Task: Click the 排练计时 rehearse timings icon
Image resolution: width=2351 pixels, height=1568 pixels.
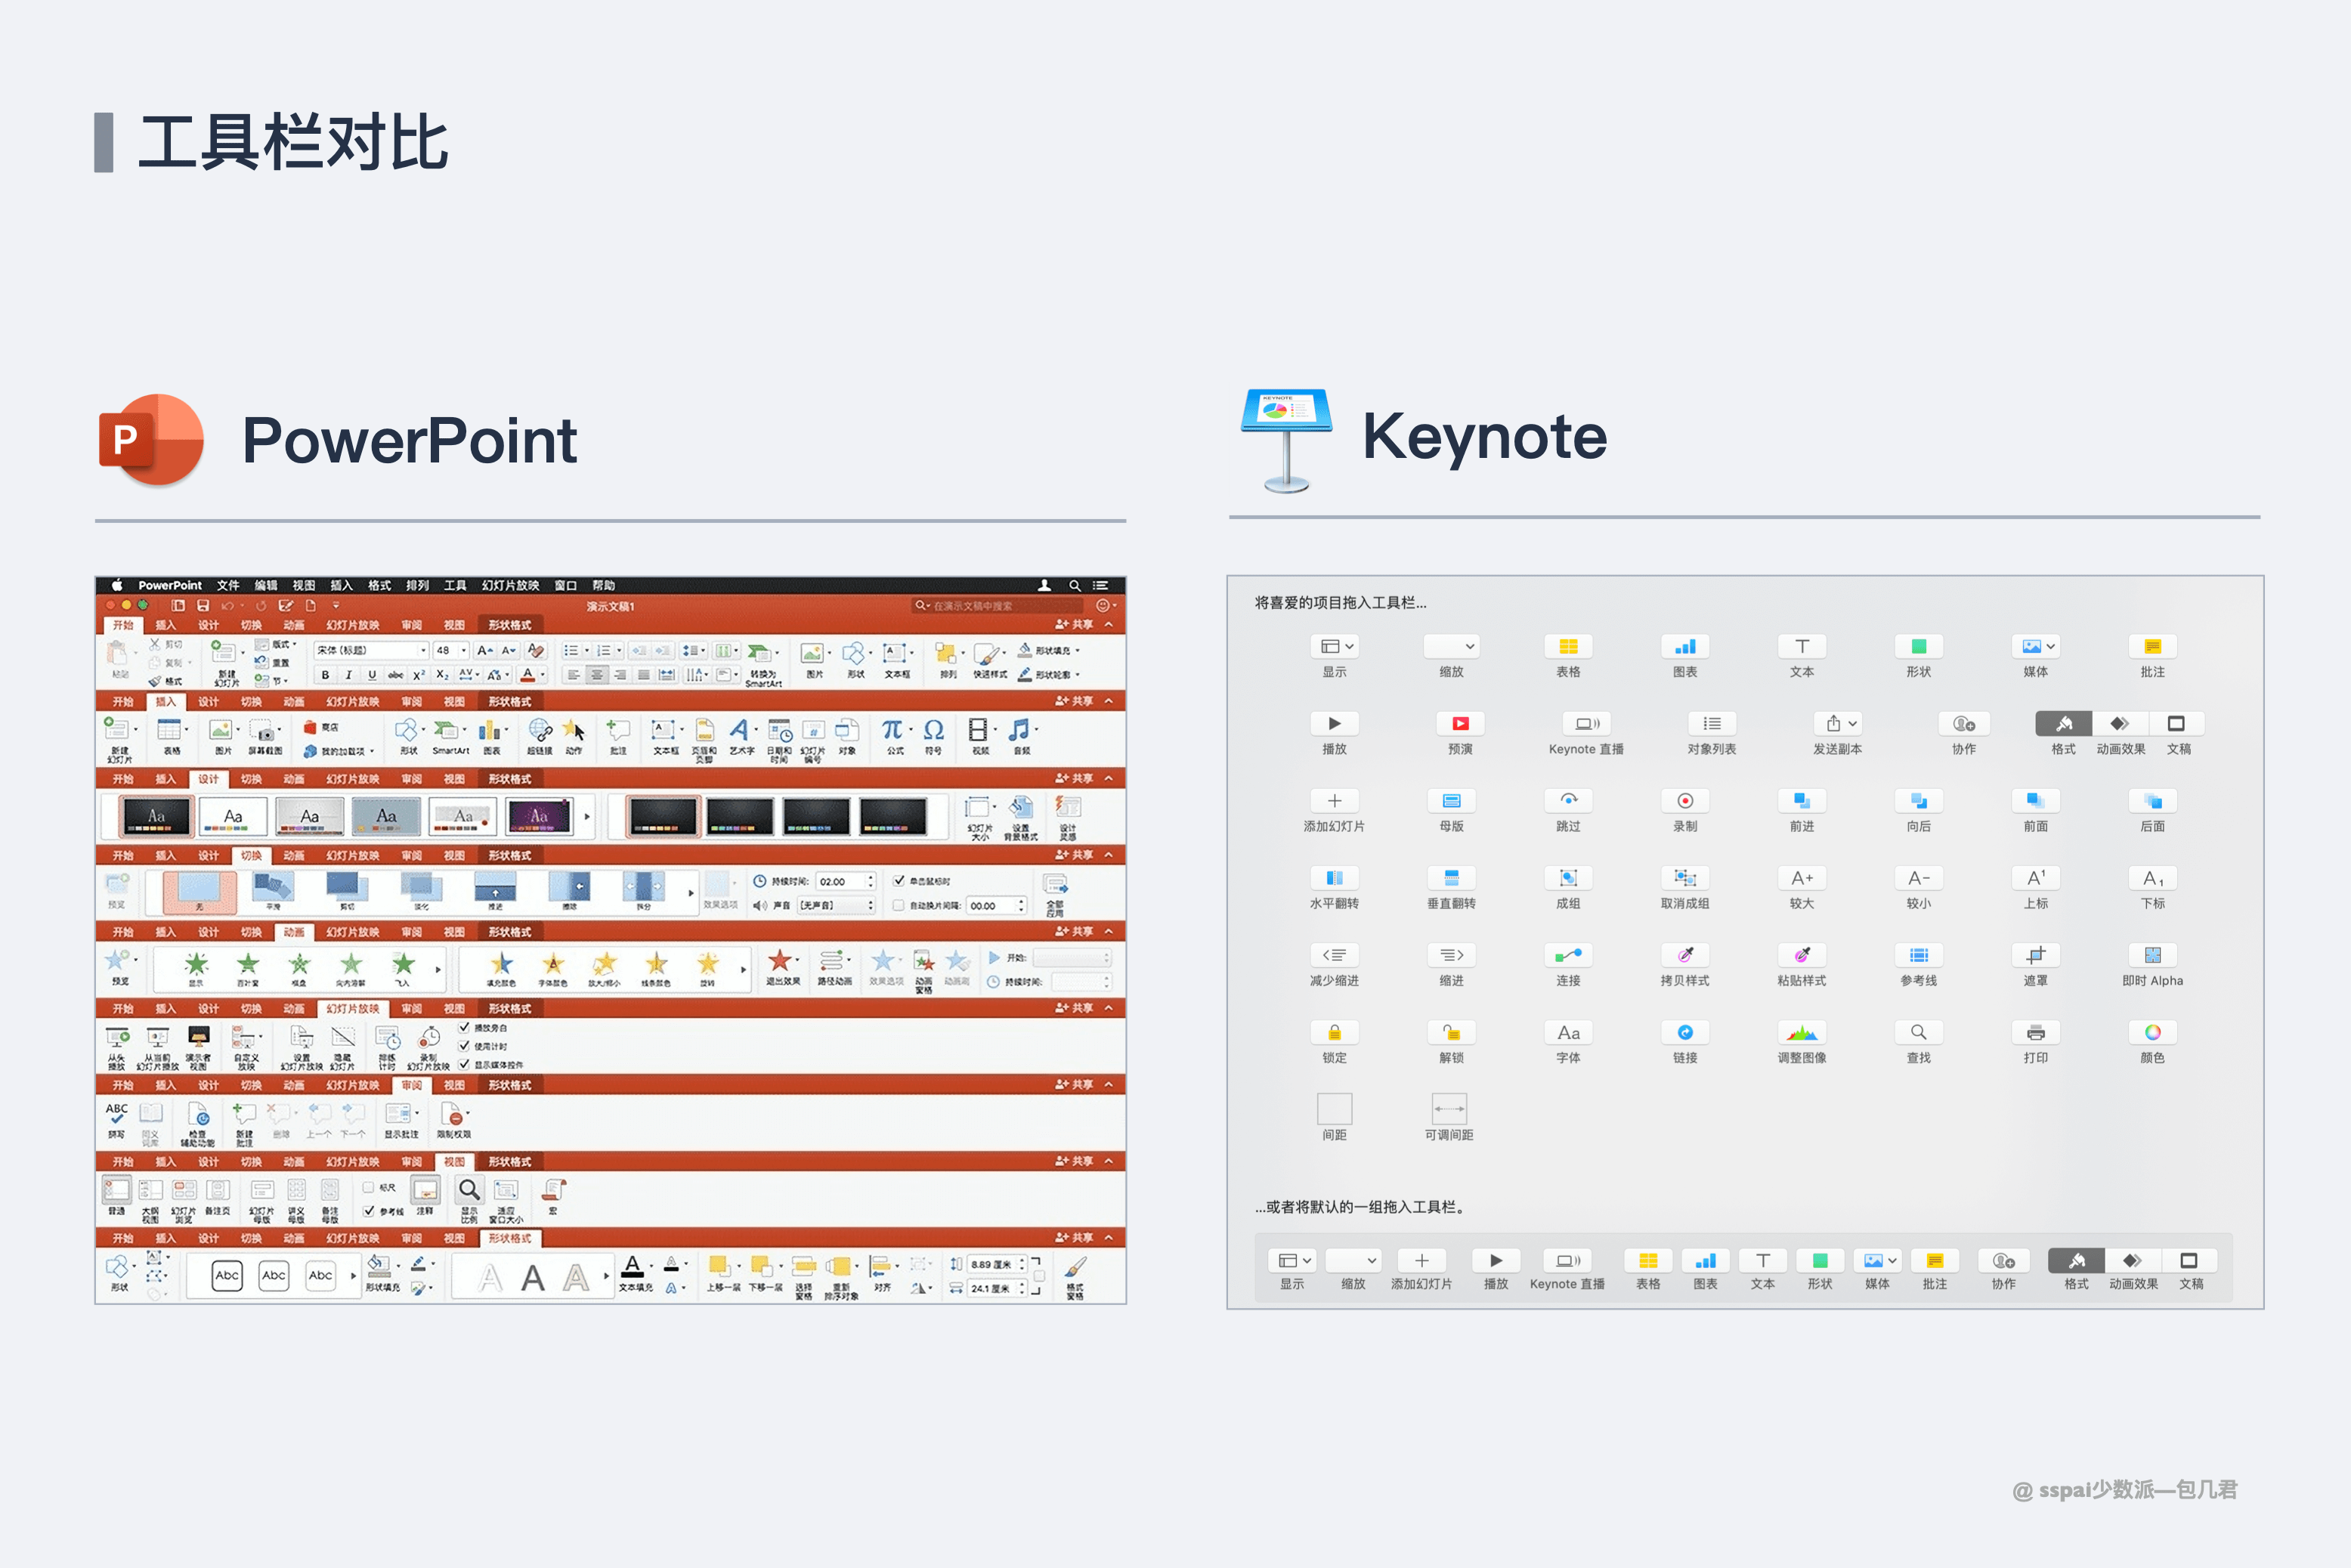Action: 387,1038
